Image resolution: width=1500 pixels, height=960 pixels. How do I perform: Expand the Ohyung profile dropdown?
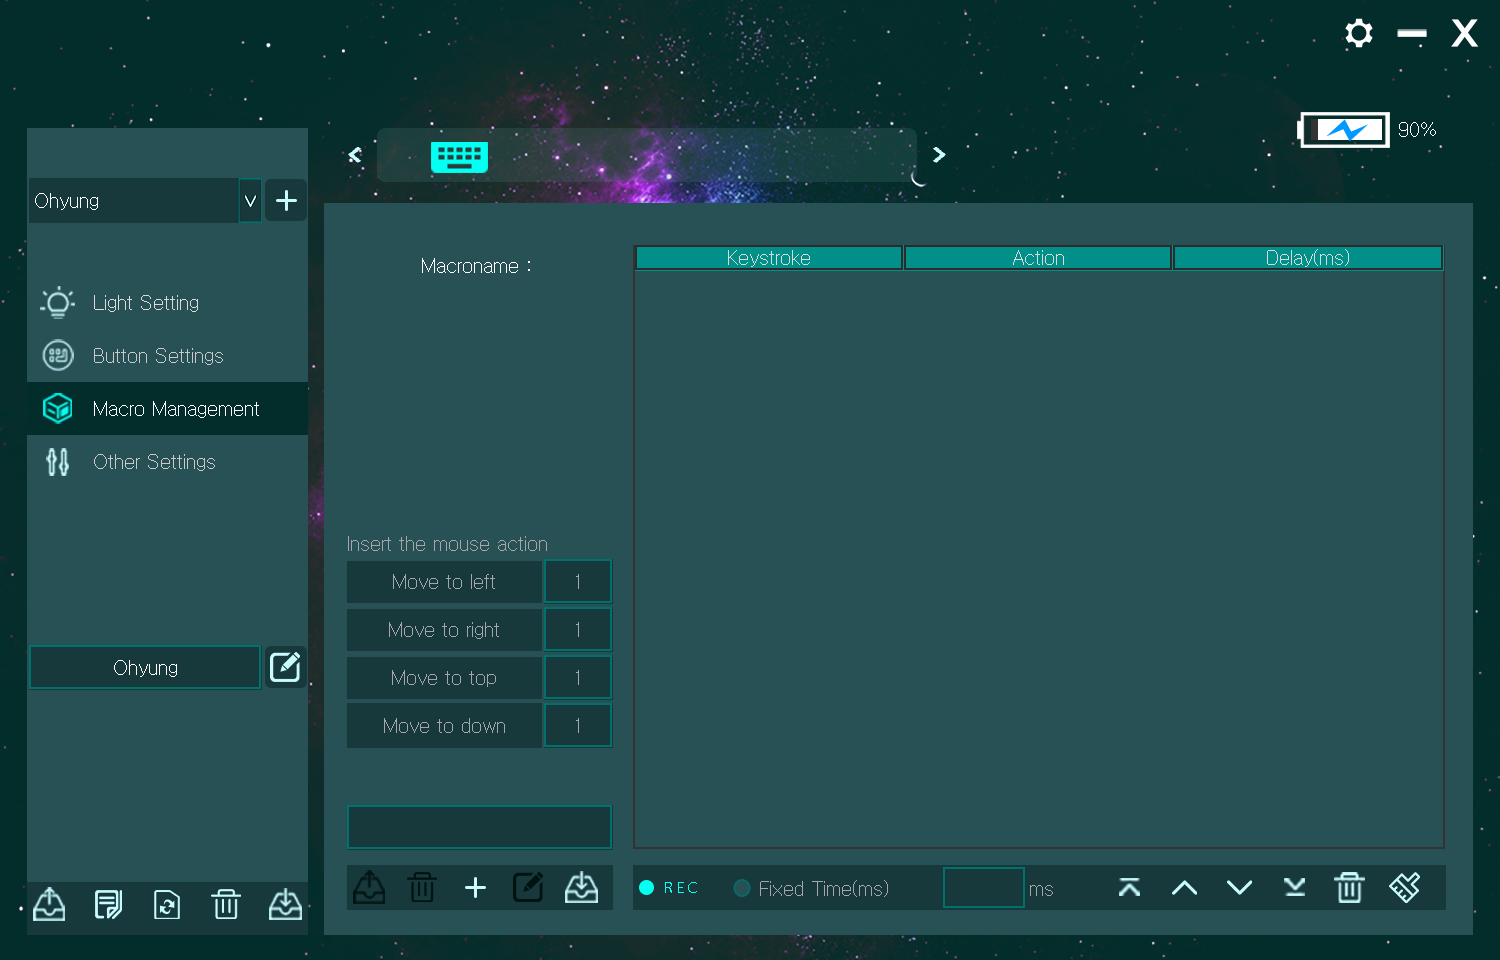[250, 201]
